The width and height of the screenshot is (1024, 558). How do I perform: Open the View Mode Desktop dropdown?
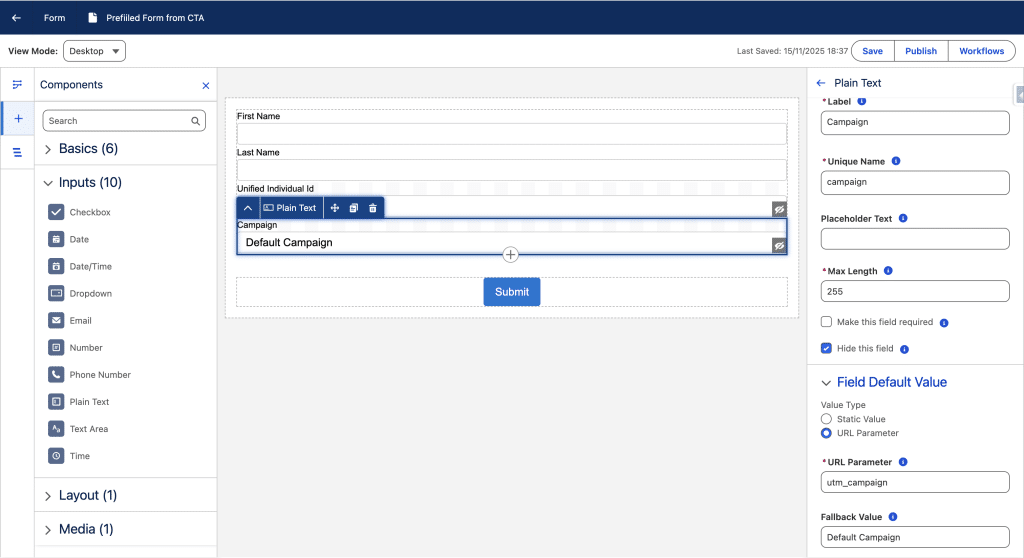click(x=94, y=51)
